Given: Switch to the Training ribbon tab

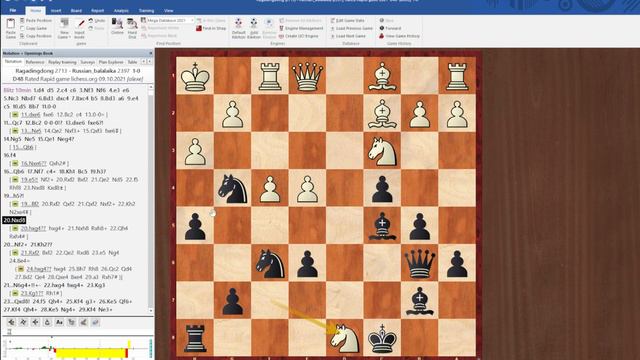Looking at the screenshot, I should click(x=147, y=11).
